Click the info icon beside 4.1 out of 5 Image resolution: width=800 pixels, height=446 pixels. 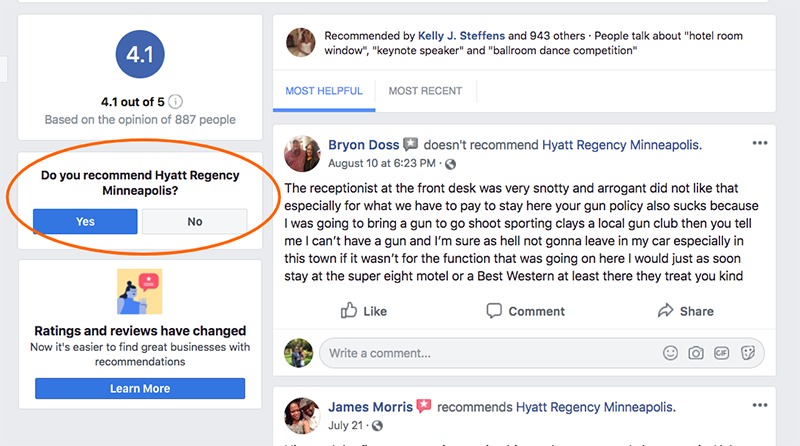(175, 102)
